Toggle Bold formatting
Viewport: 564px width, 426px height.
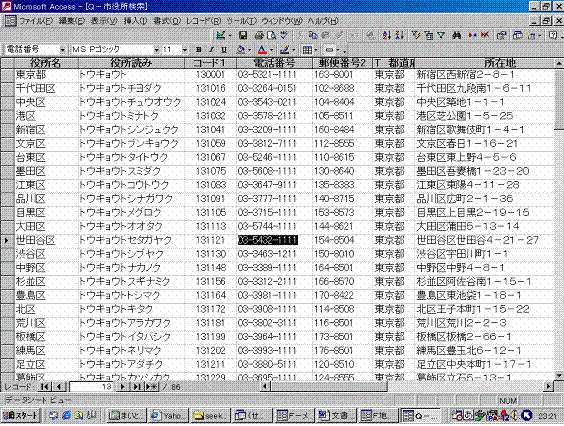[x=199, y=50]
